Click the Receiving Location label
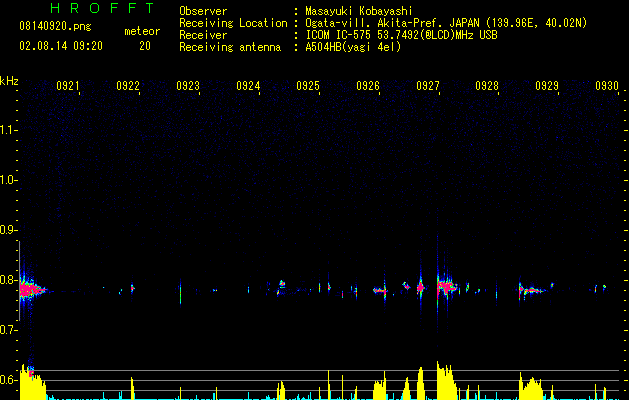Viewport: 629px width, 400px height. (233, 23)
